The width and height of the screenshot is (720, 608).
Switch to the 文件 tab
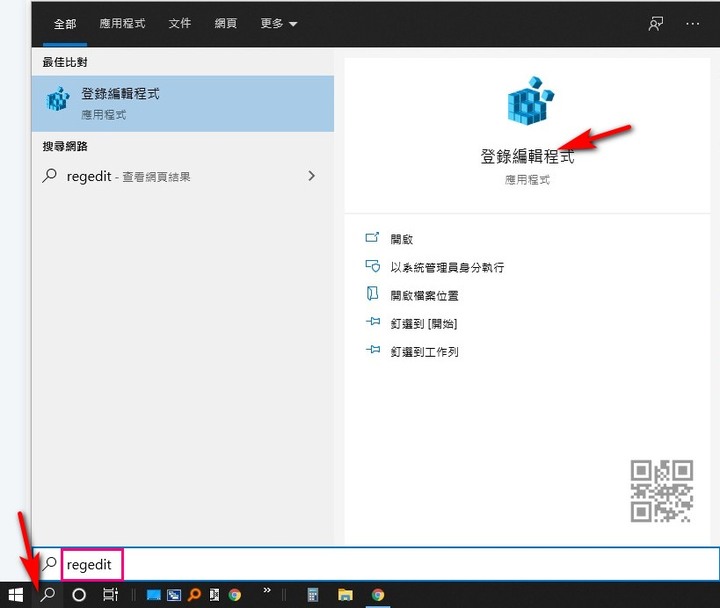[180, 23]
